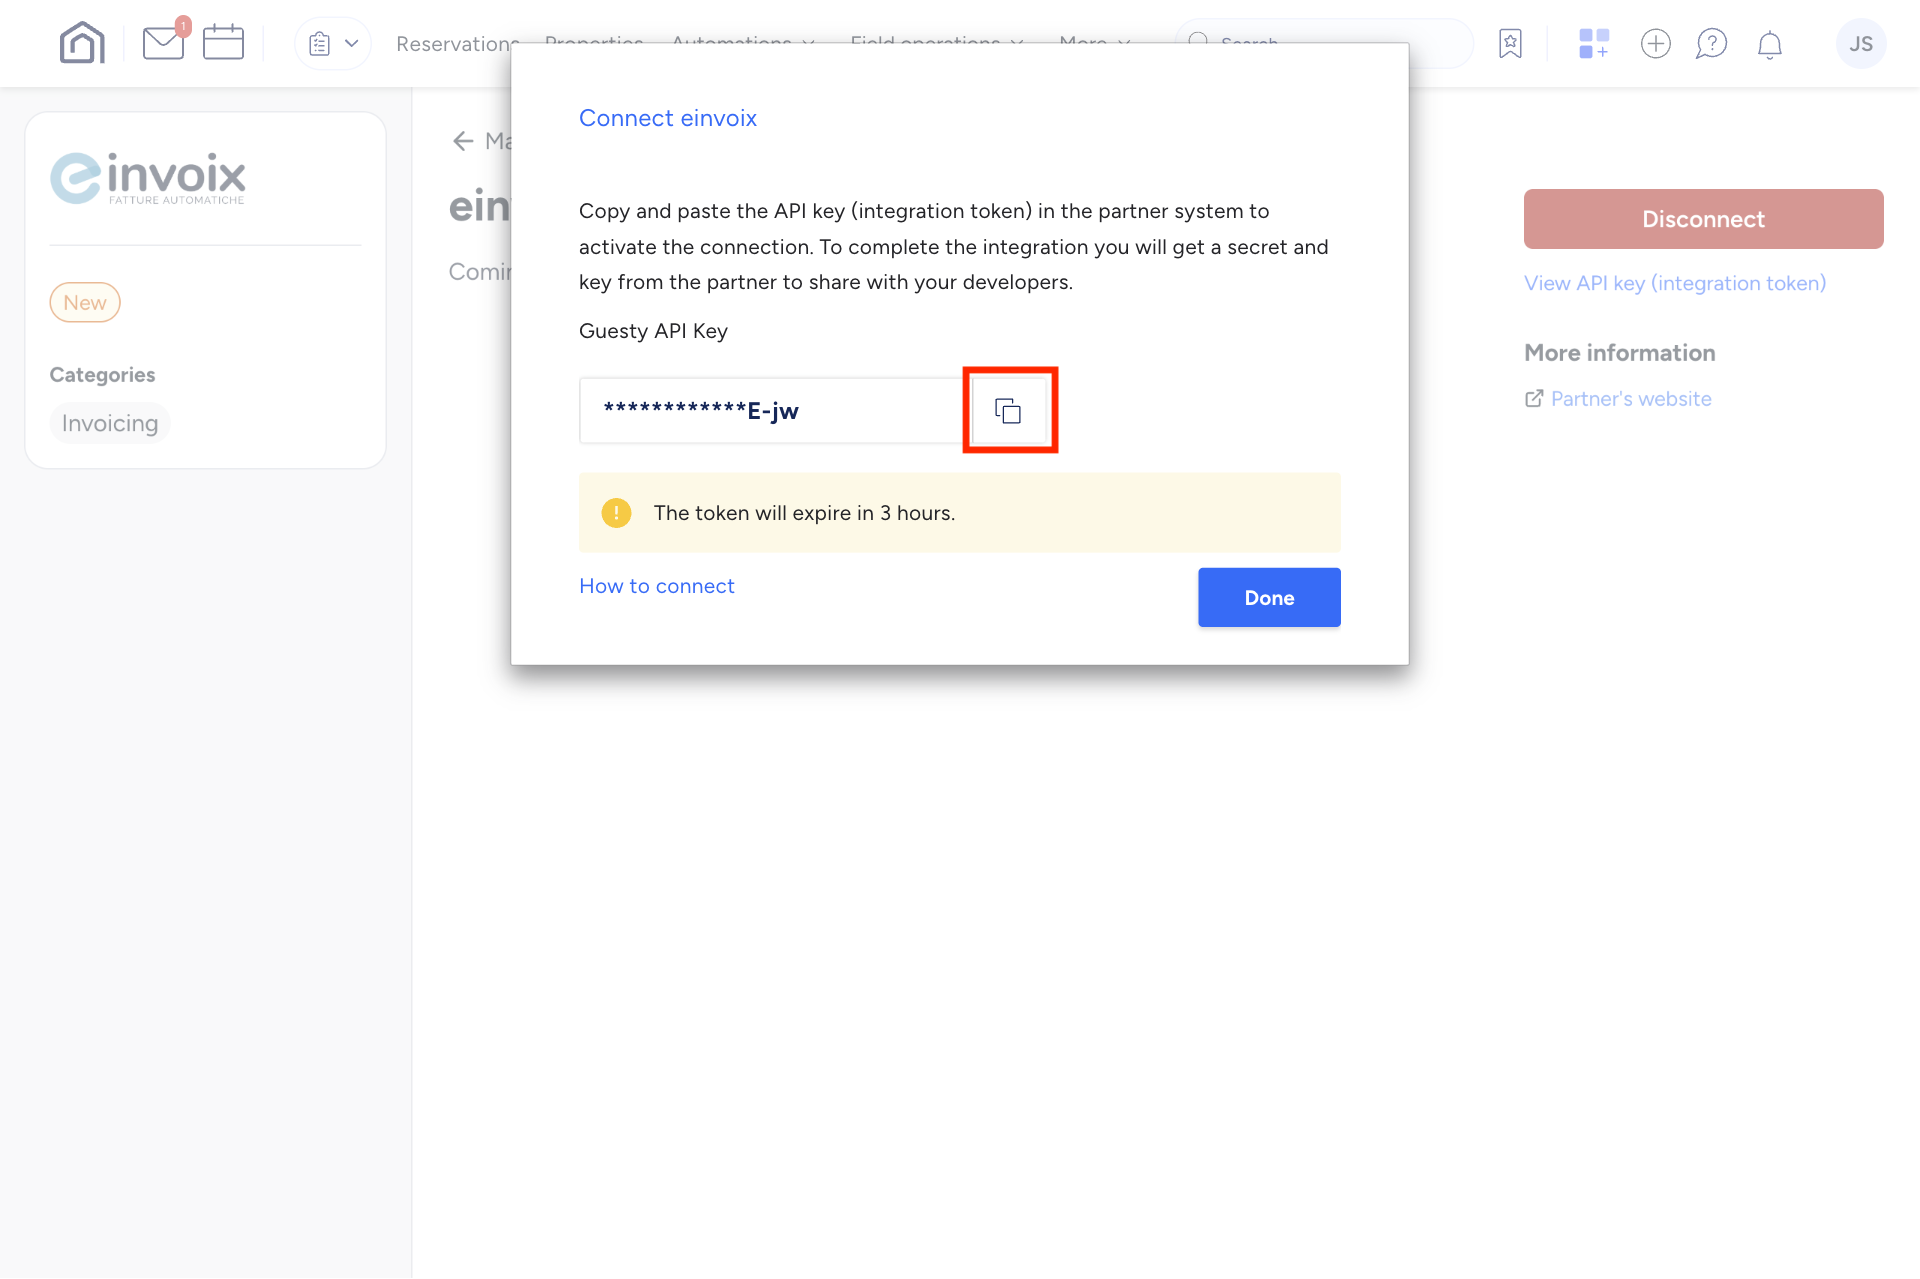Screen dimensions: 1920x1279
Task: Expand the clipboard dropdown near the logo
Action: tap(333, 43)
